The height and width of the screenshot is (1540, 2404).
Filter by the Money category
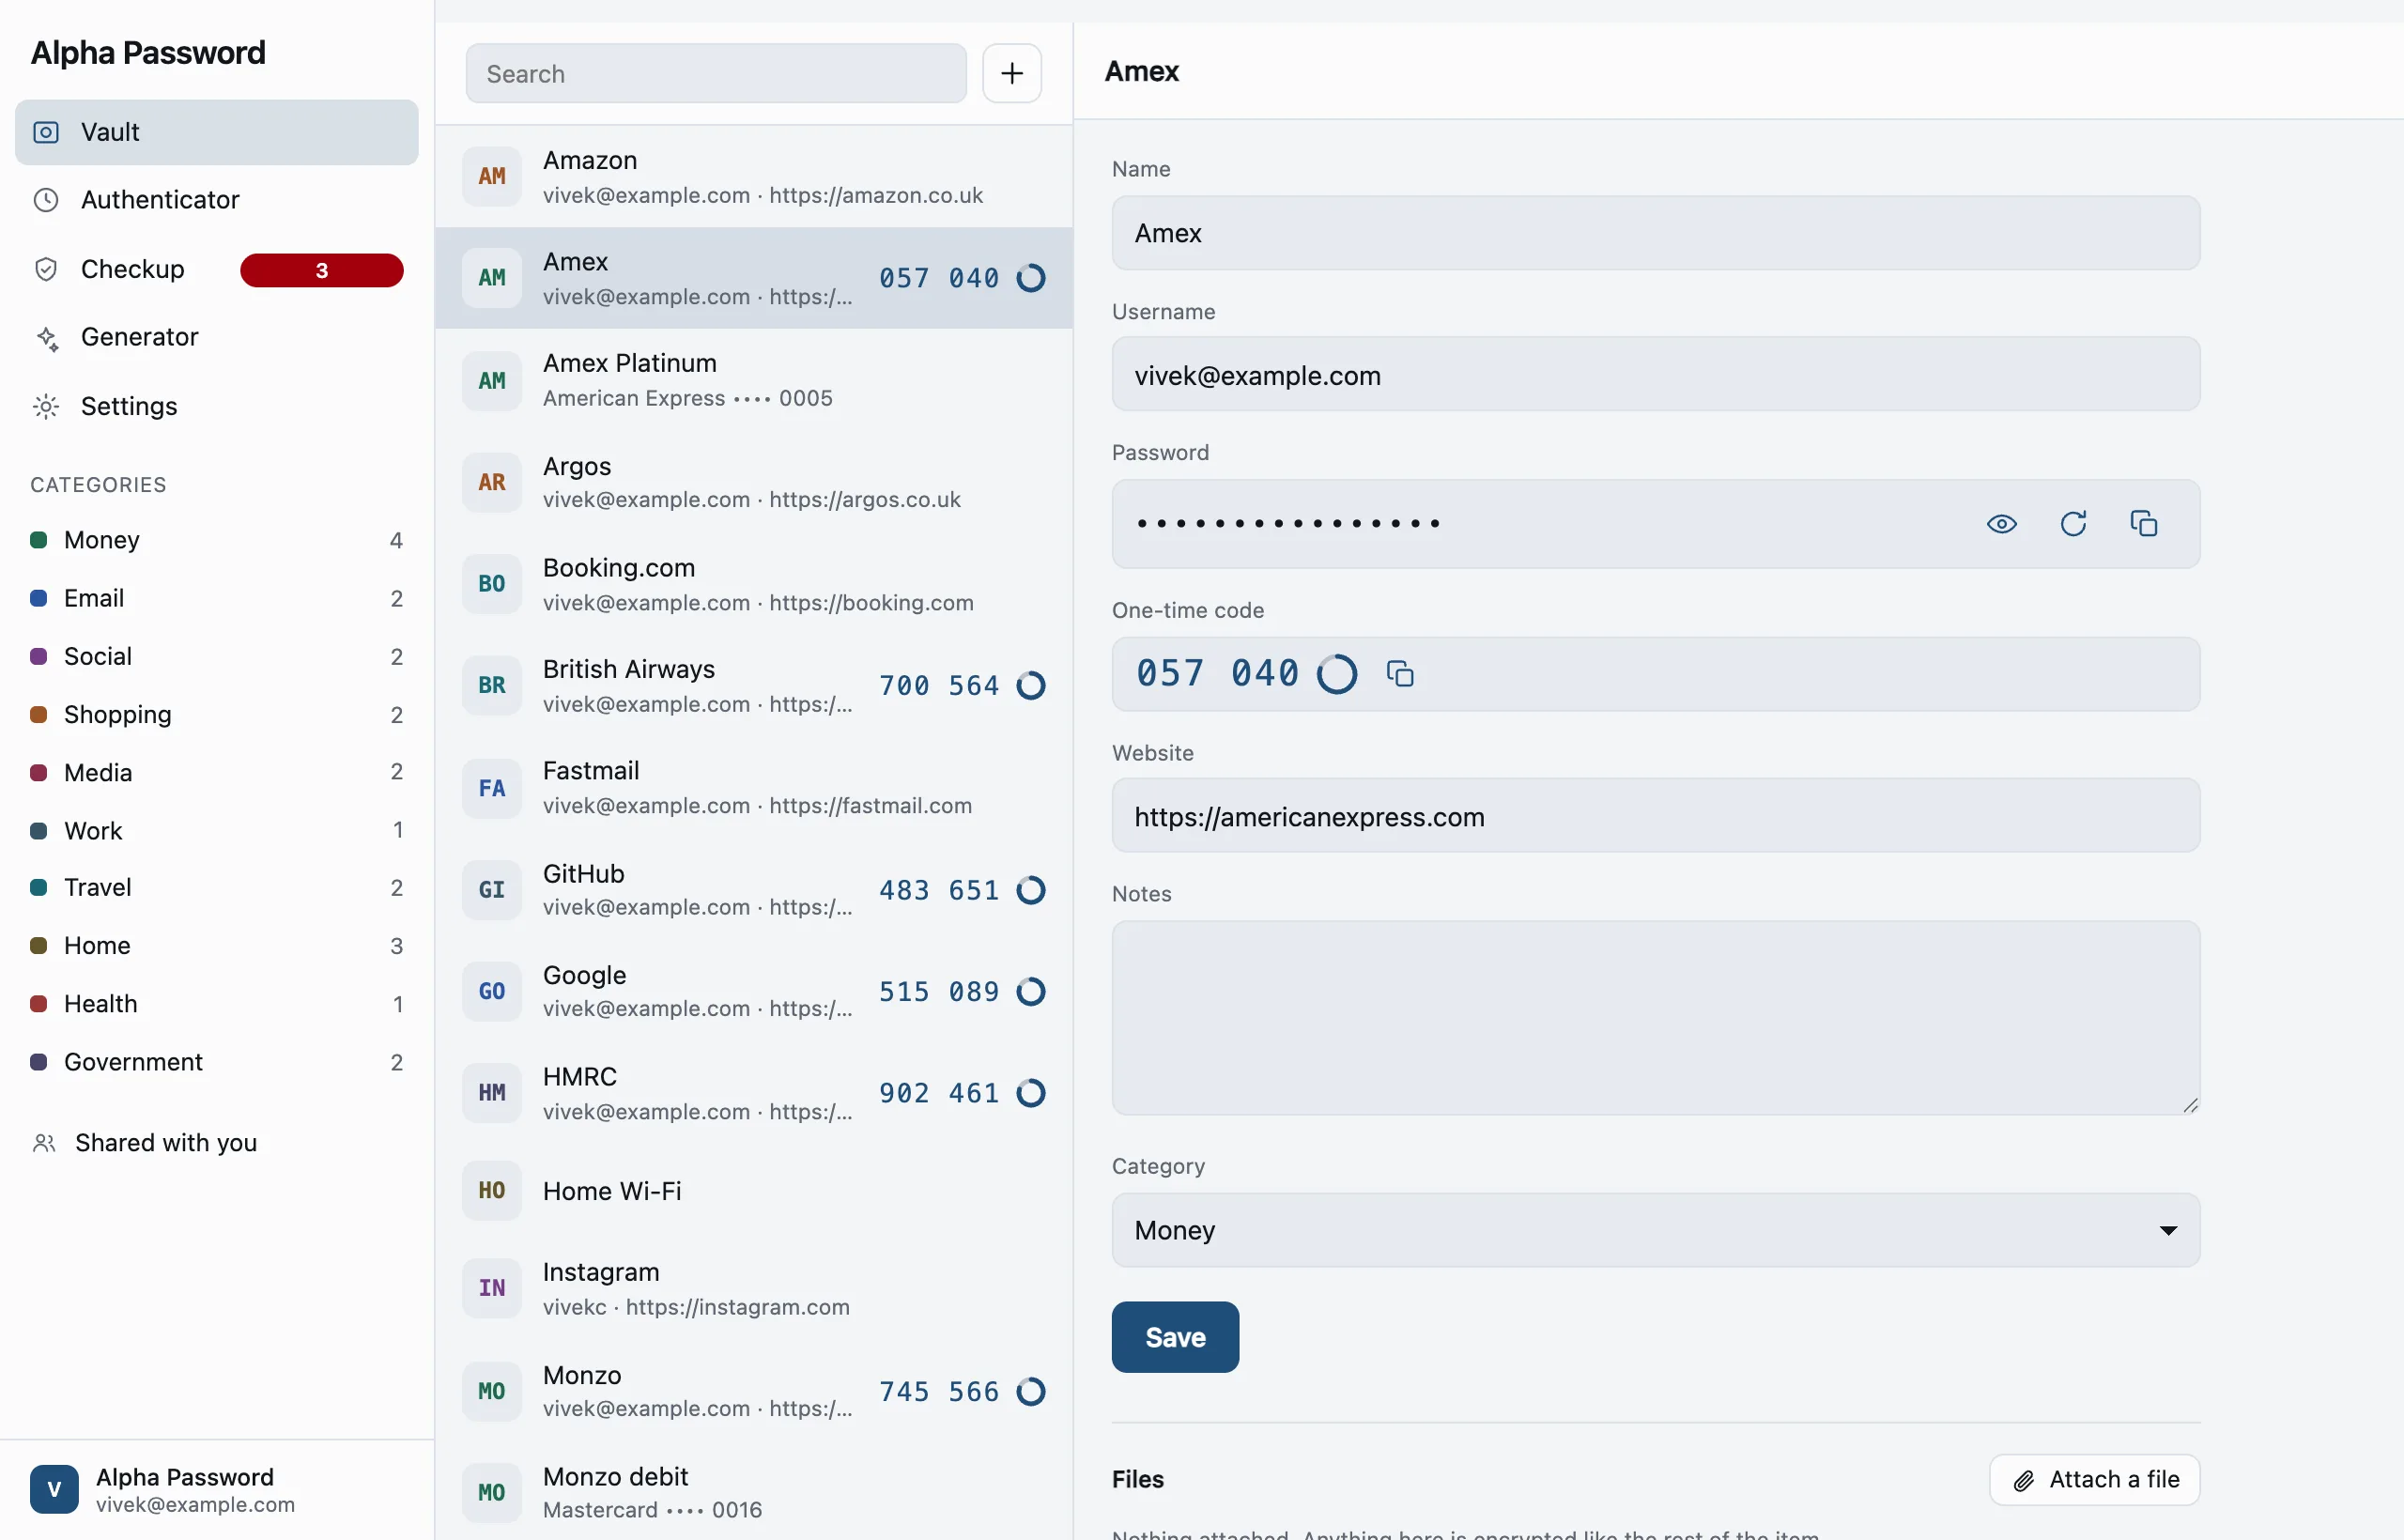(216, 540)
